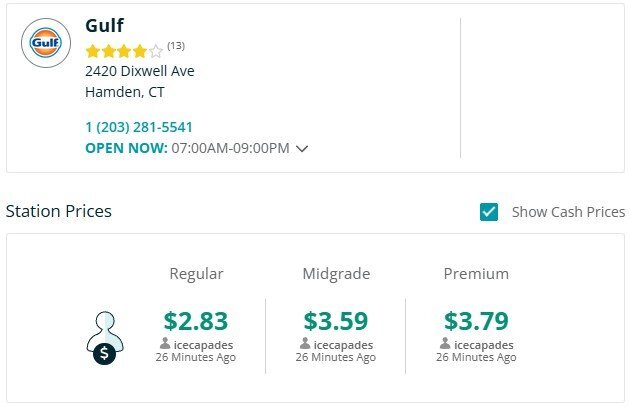Click user icon beside Midgrade price reporter
Image resolution: width=630 pixels, height=413 pixels.
(x=305, y=344)
